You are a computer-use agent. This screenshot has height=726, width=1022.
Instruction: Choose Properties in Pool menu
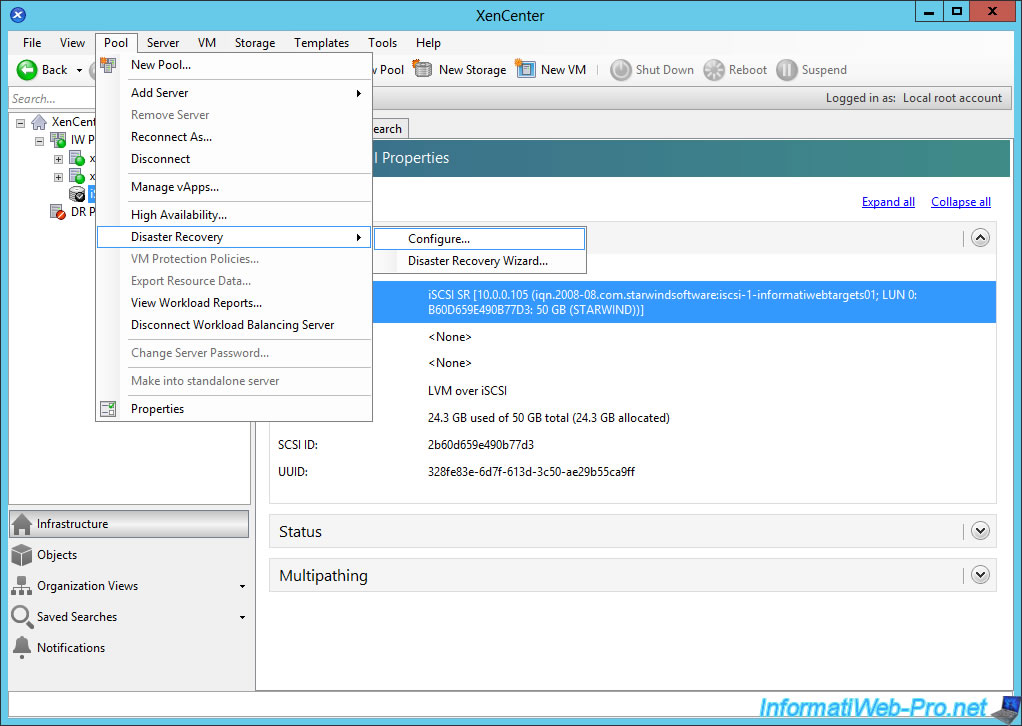pos(234,409)
